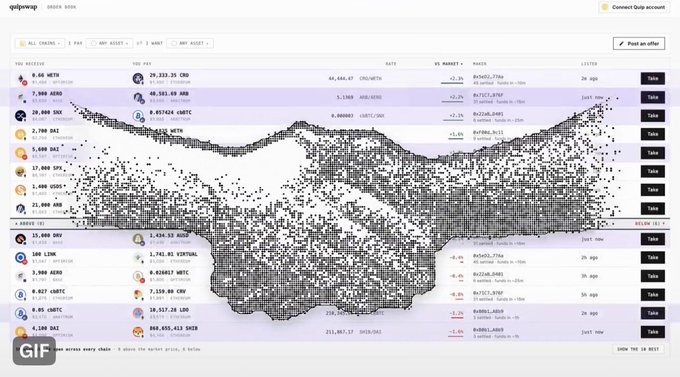Open the Order Book tab
The height and width of the screenshot is (377, 680).
61,7
